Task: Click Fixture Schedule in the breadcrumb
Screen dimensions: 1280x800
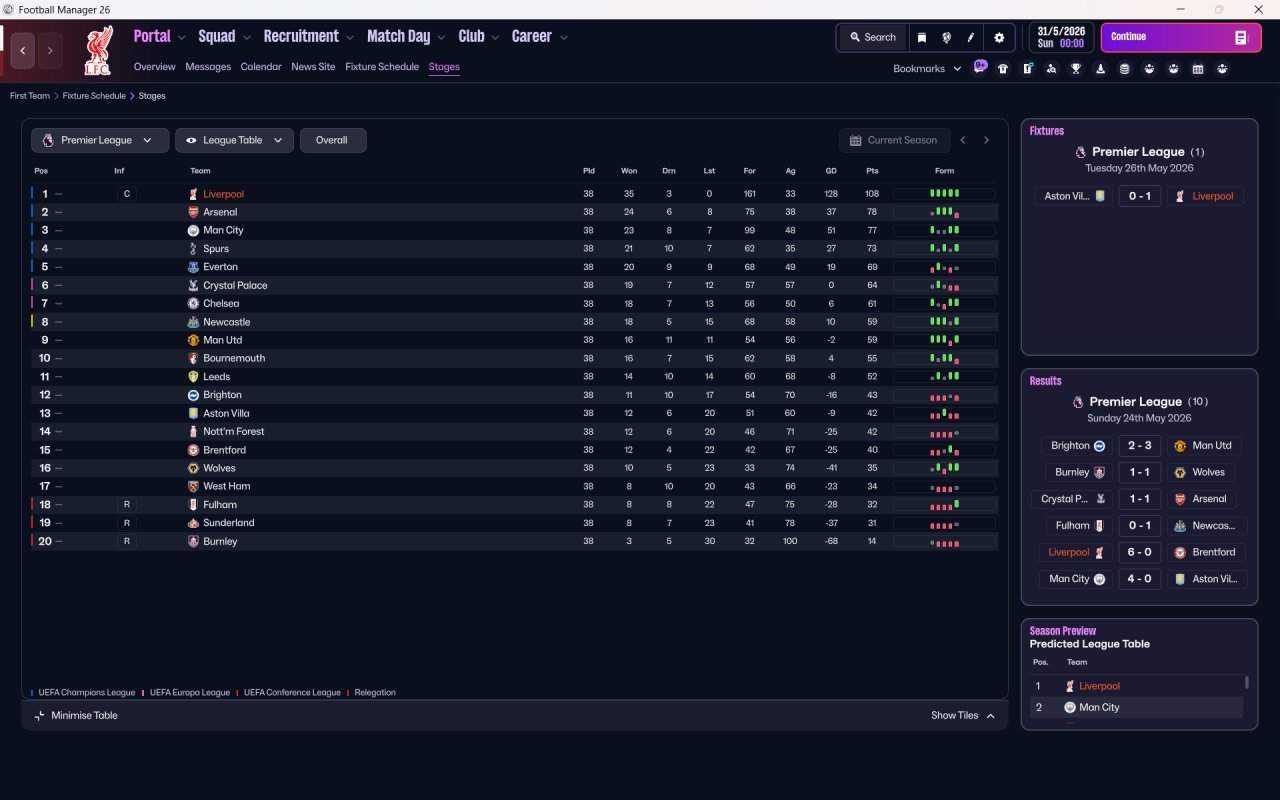Action: (94, 96)
